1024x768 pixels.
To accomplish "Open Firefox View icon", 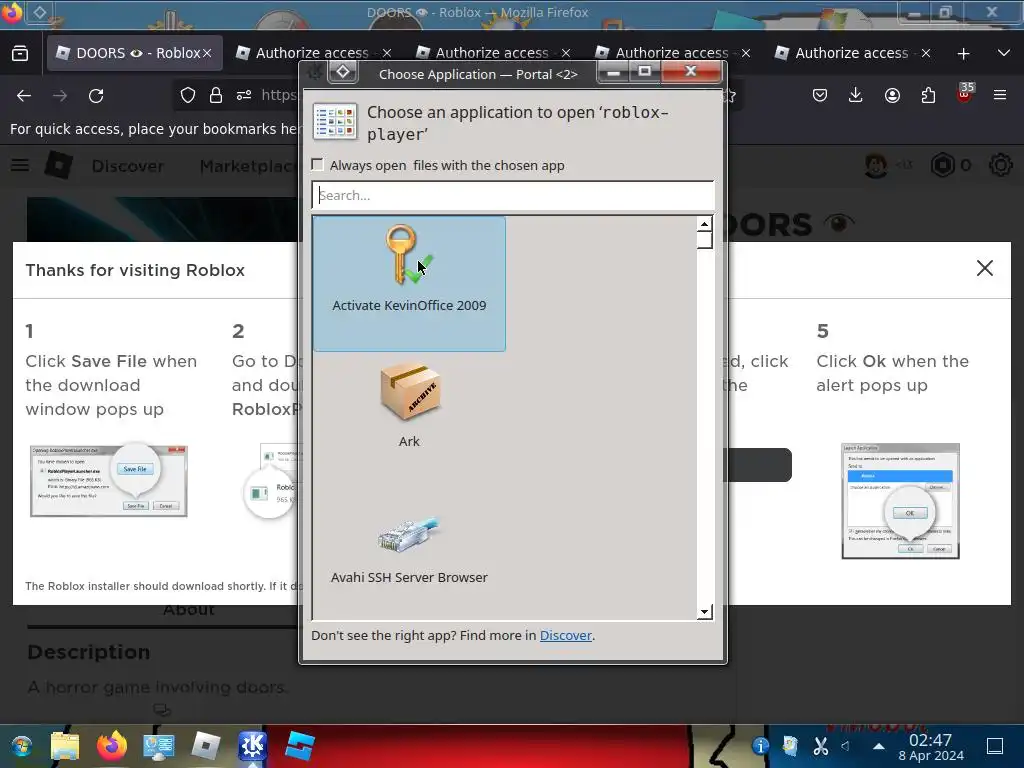I will (20, 53).
